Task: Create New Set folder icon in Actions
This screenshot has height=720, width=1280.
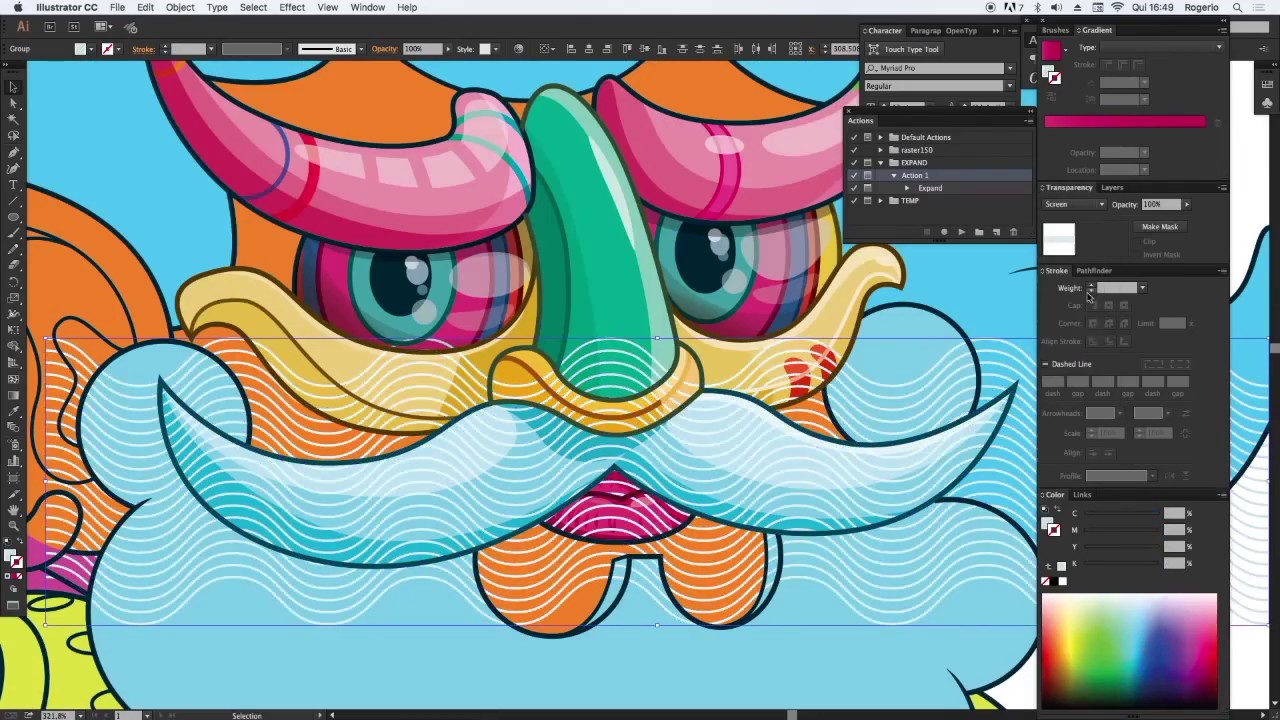Action: (x=979, y=232)
